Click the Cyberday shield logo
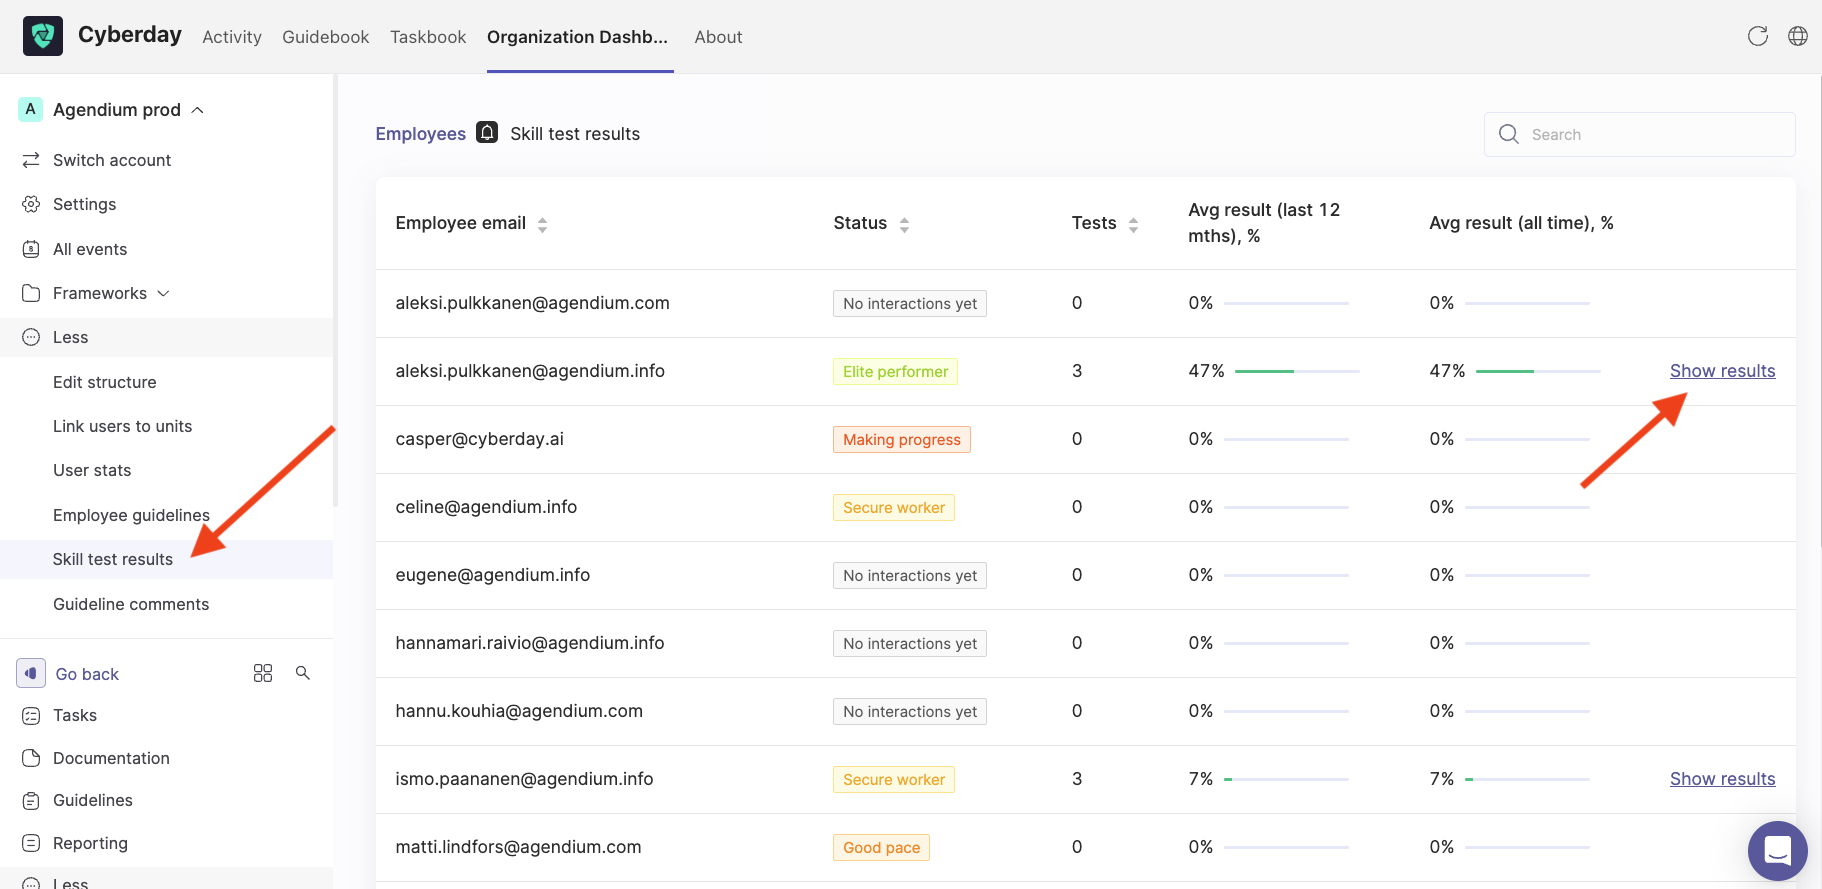The height and width of the screenshot is (889, 1822). click(43, 36)
